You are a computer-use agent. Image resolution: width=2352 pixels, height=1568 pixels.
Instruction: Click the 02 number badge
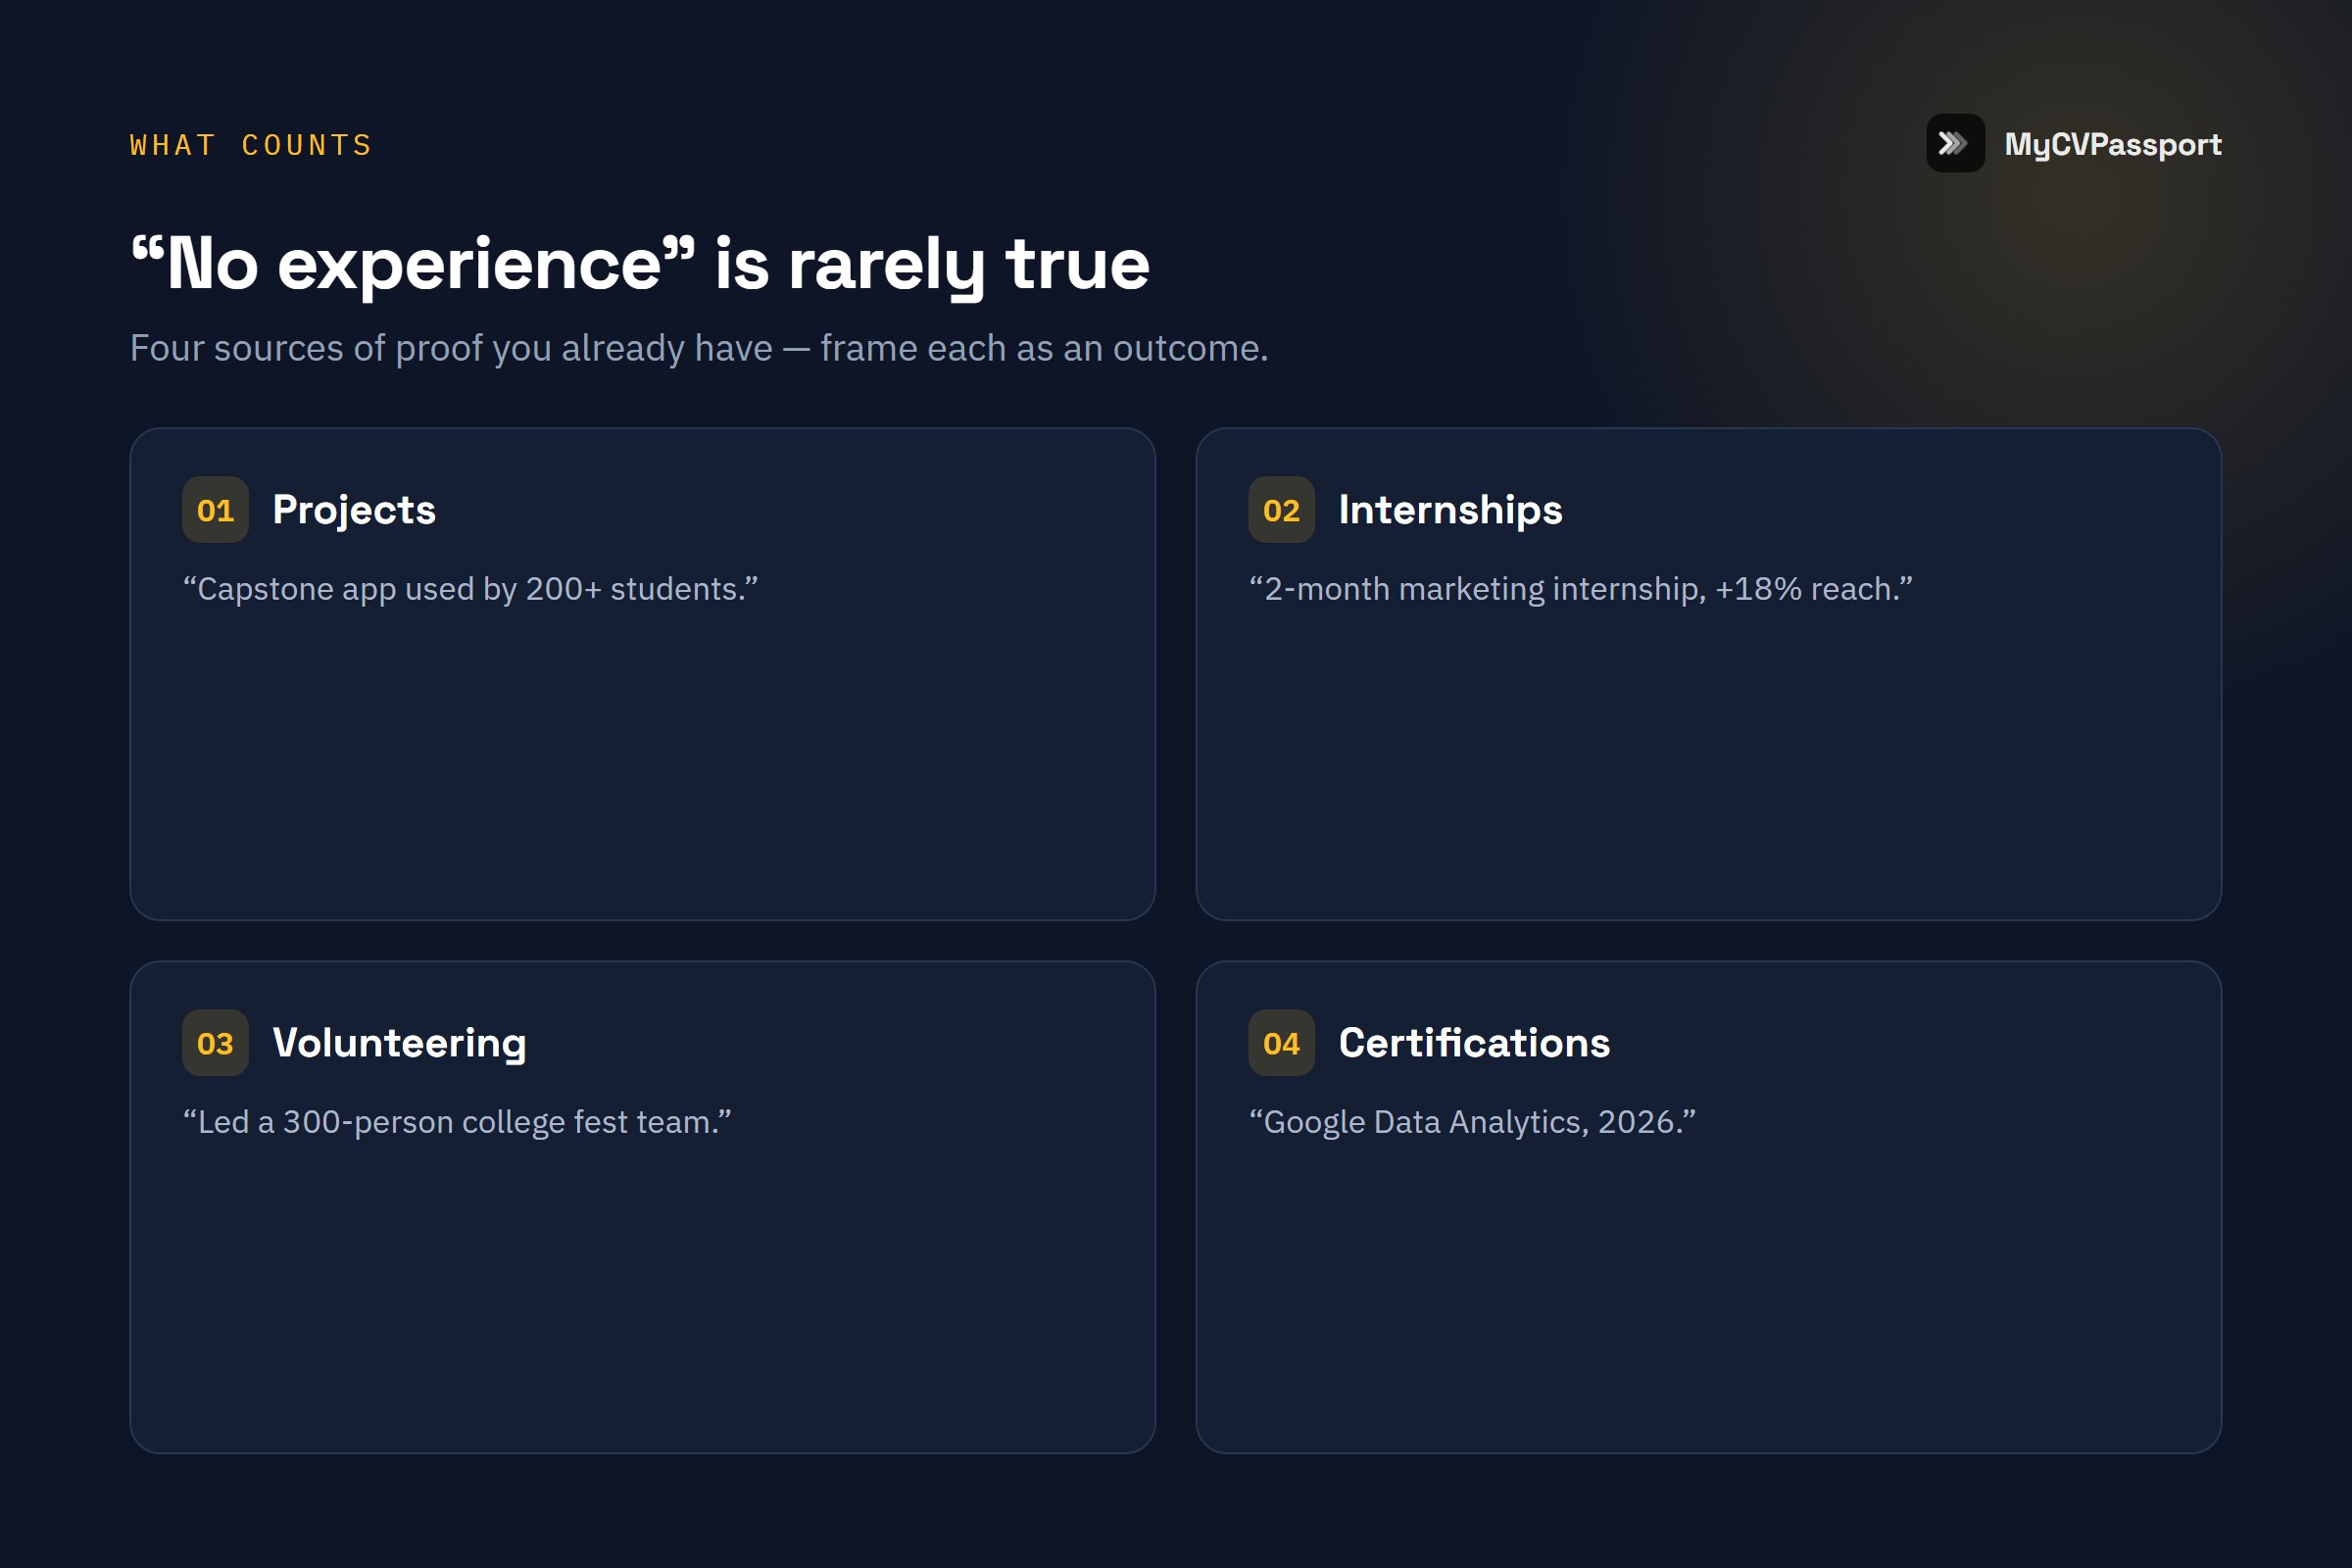[1281, 510]
